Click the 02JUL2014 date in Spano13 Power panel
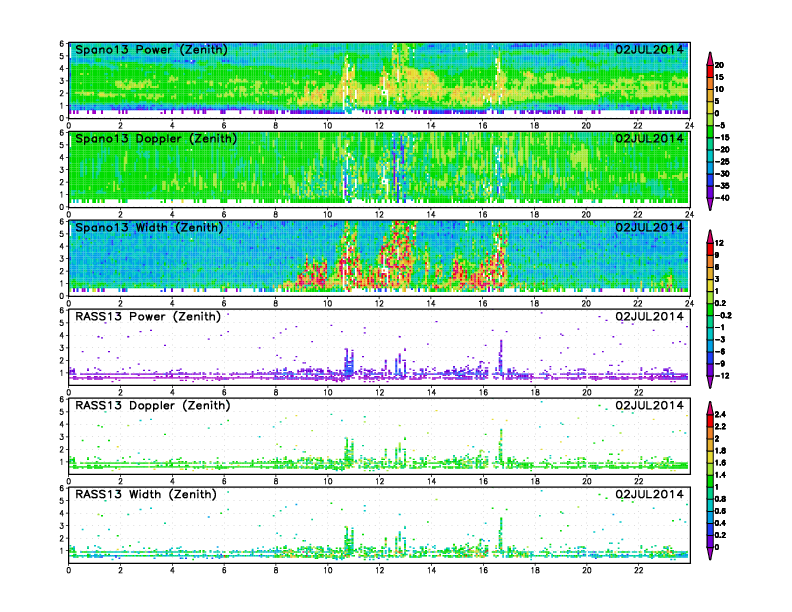 (x=649, y=50)
